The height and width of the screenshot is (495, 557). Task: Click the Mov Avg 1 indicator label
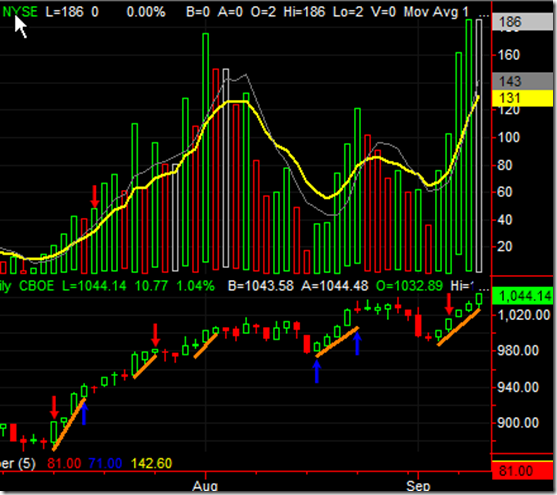coord(436,12)
